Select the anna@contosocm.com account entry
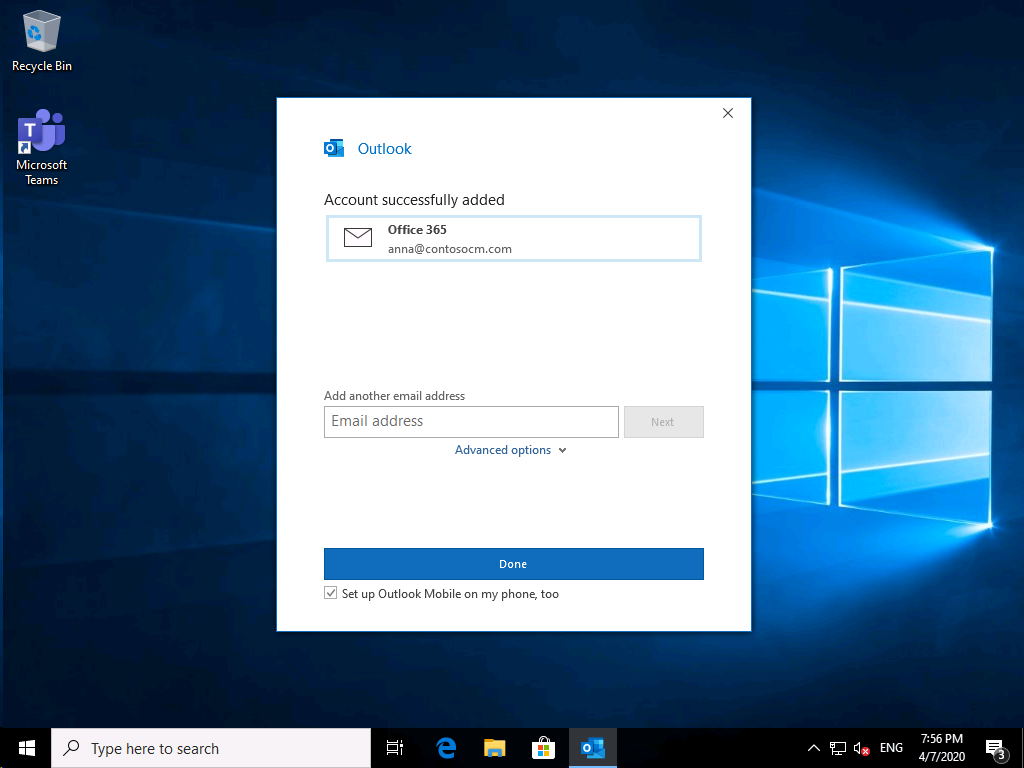 513,239
